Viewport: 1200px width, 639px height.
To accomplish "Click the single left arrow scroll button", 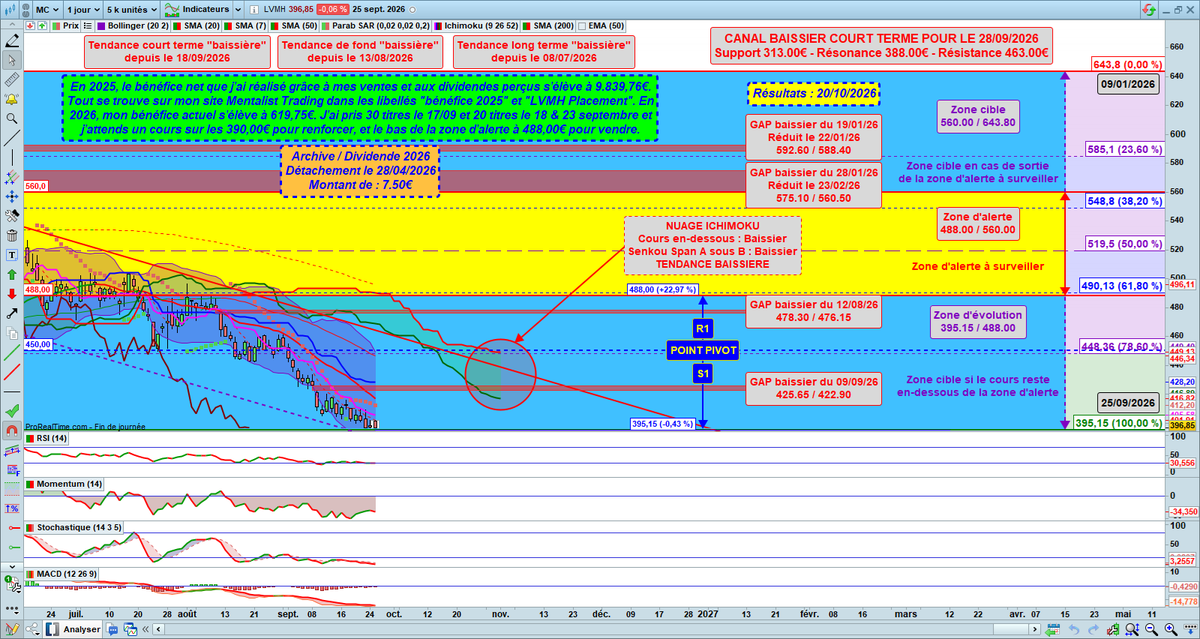I will [x=158, y=629].
